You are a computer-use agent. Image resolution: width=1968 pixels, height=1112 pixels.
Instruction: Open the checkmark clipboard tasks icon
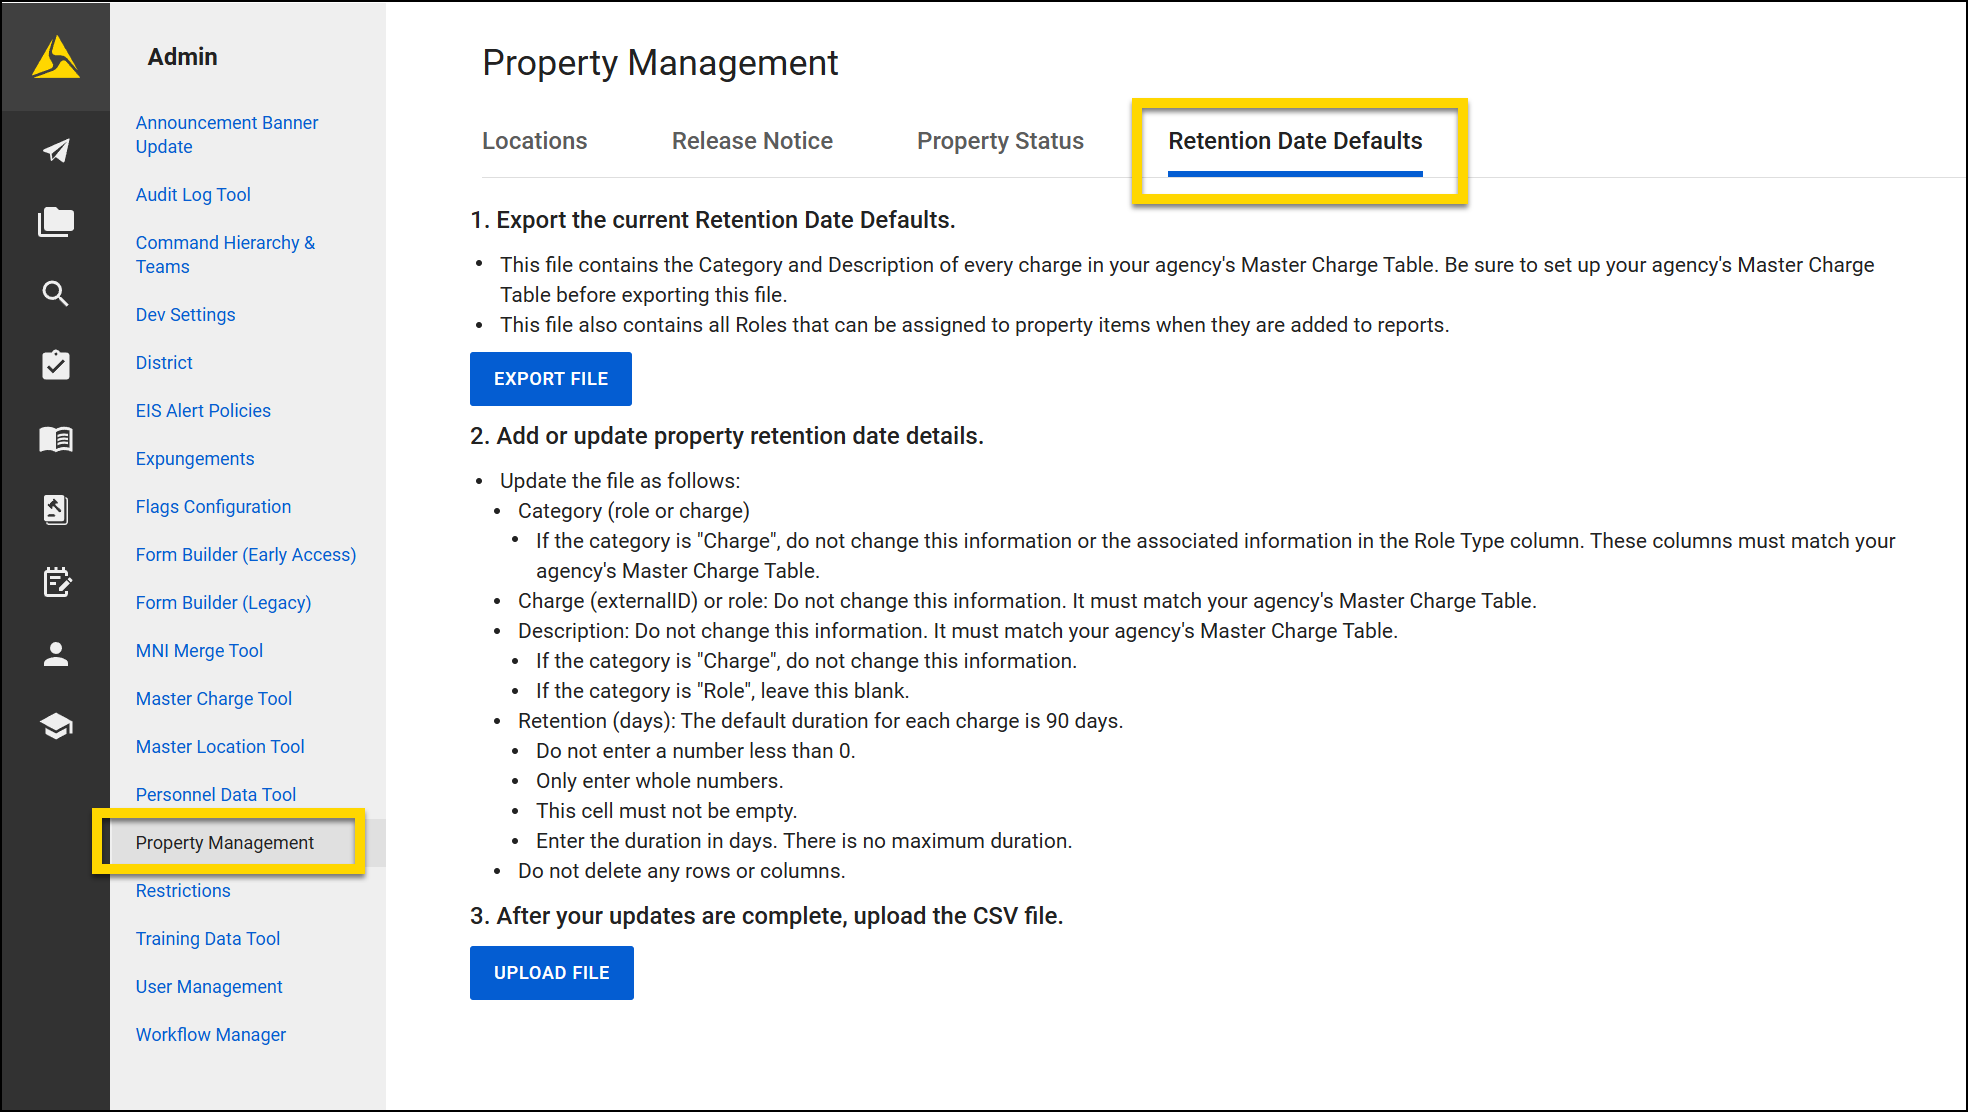point(55,365)
